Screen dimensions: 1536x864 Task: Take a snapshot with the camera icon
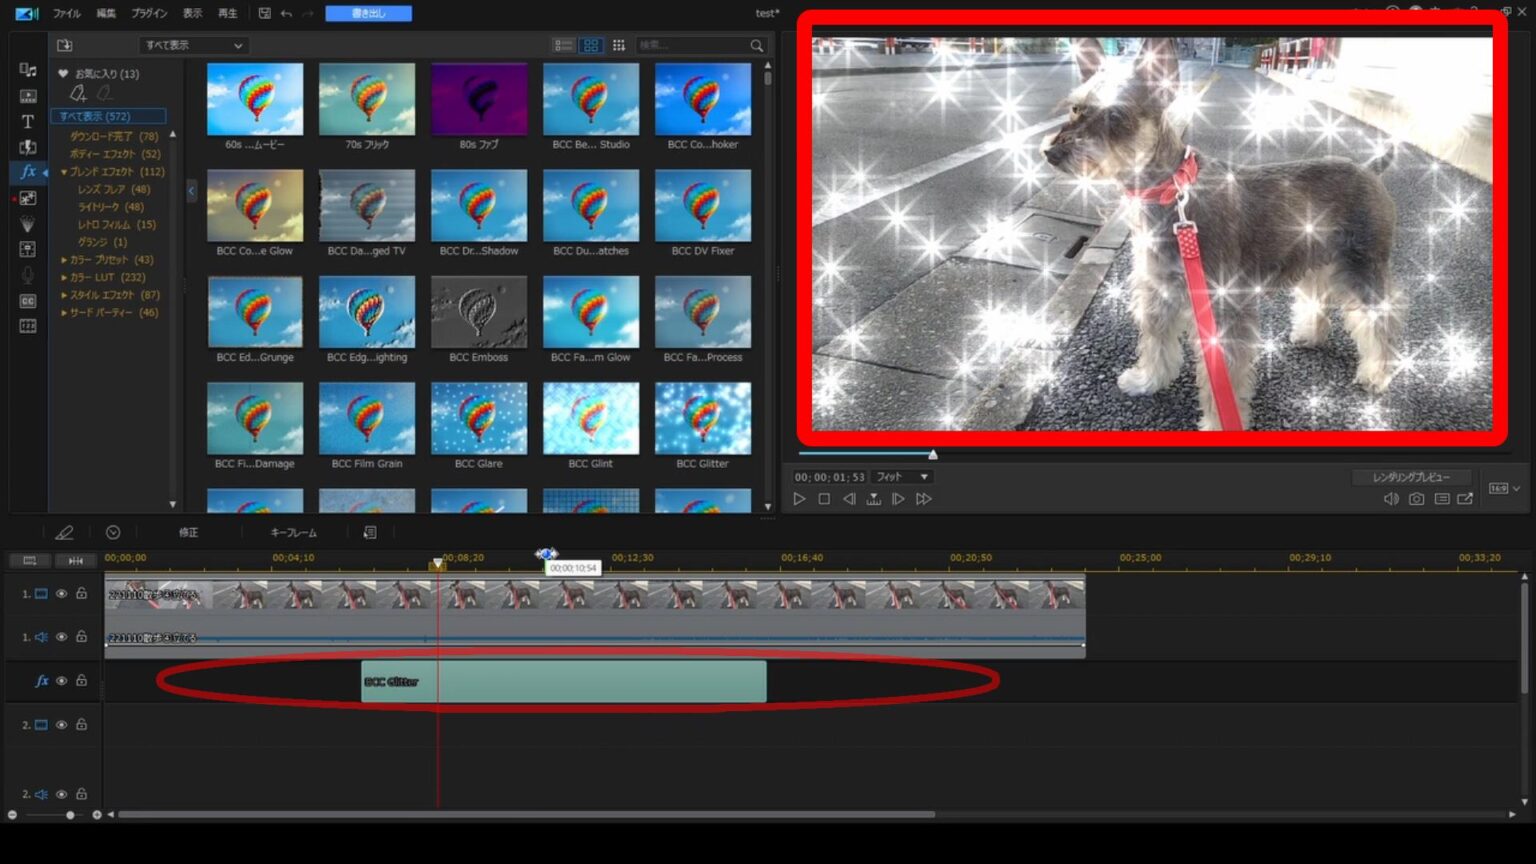(x=1416, y=499)
